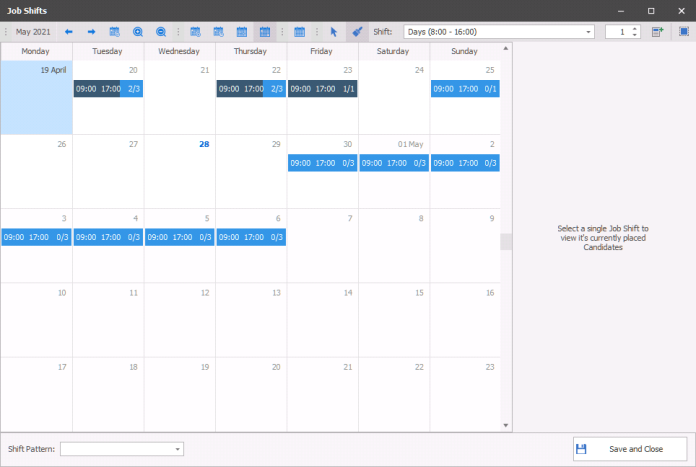
Task: Click the calendar icon right after the forward arrow
Action: [115, 32]
